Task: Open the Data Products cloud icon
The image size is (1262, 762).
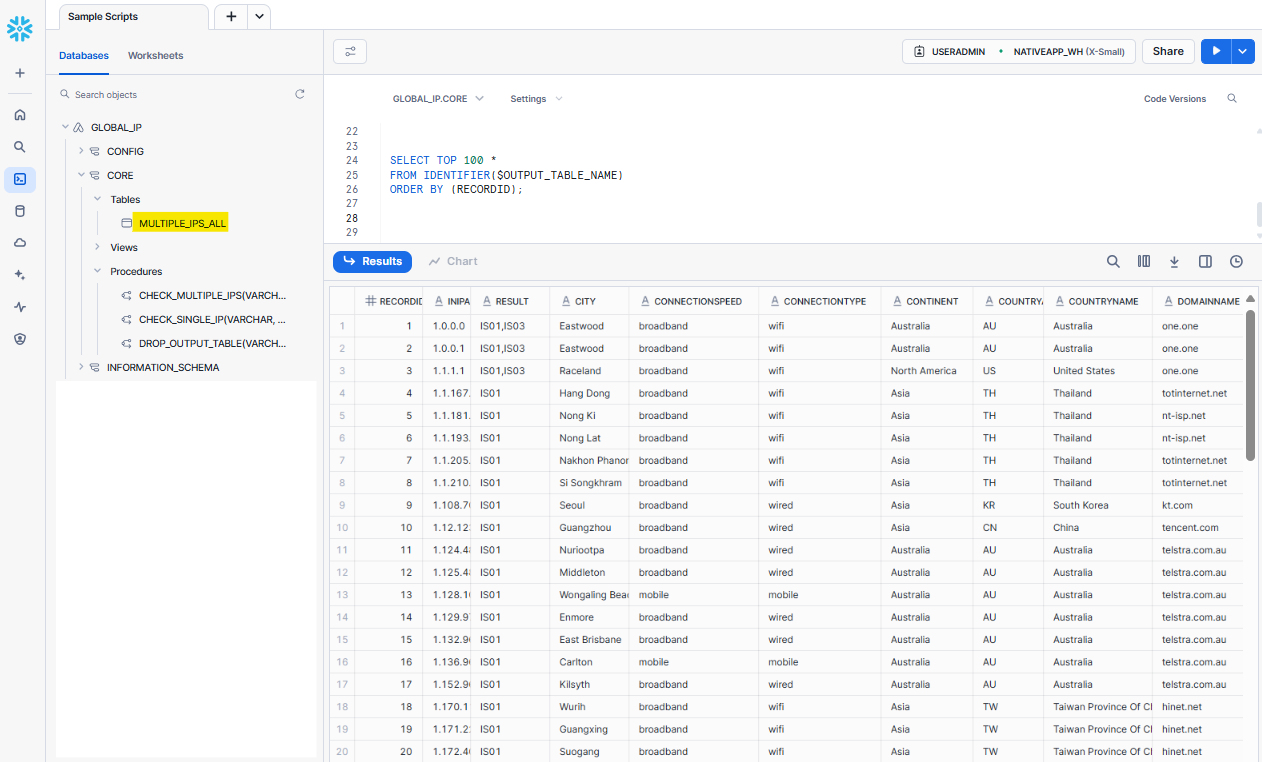Action: [x=20, y=243]
